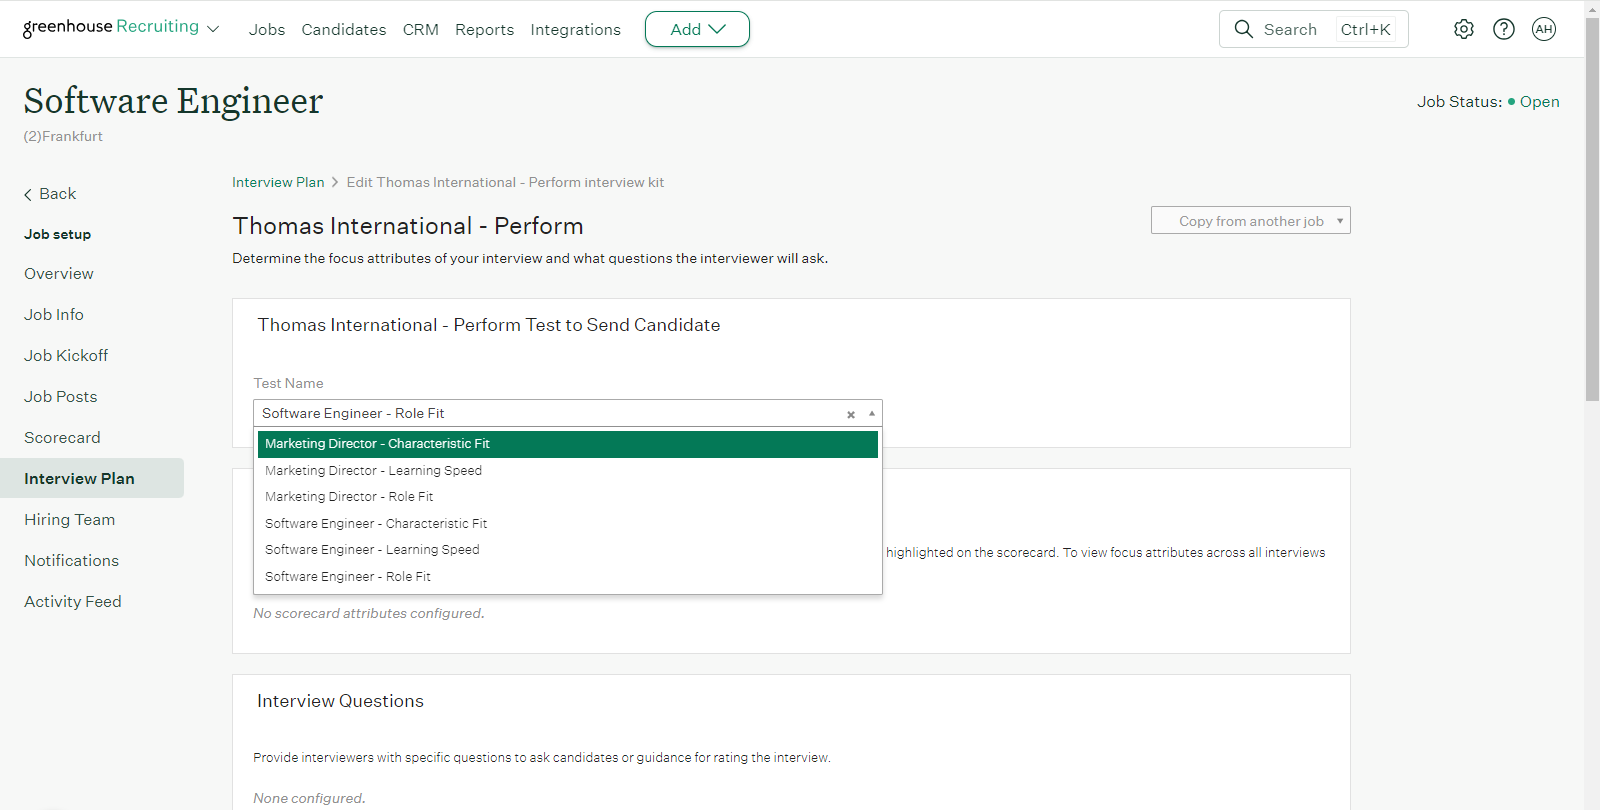
Task: Click the search magnifier icon
Action: point(1243,29)
